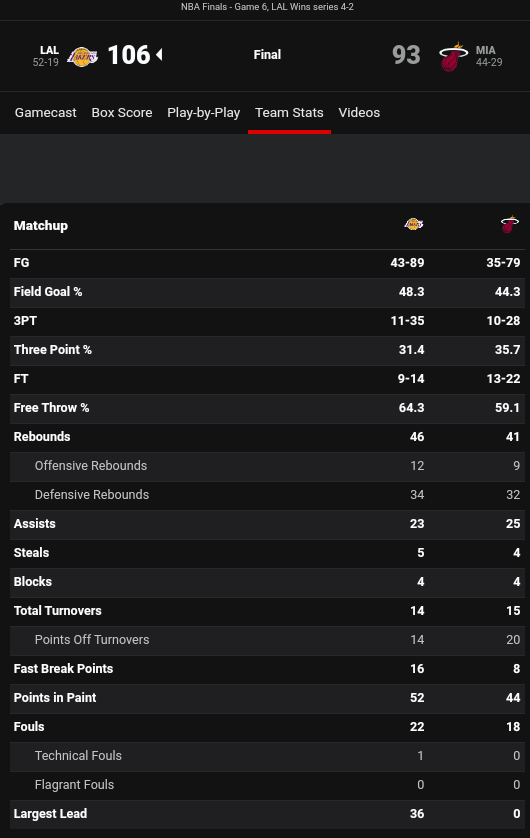The image size is (530, 838).
Task: Switch to the Box Score tab
Action: 122,113
